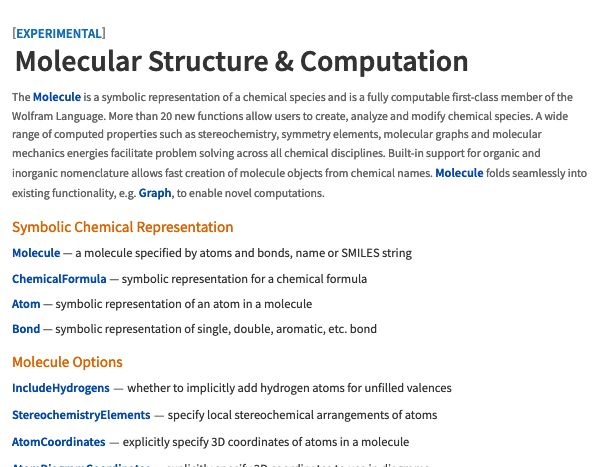Visit the StereochemistryElements option page
This screenshot has width=600, height=467.
click(x=81, y=415)
